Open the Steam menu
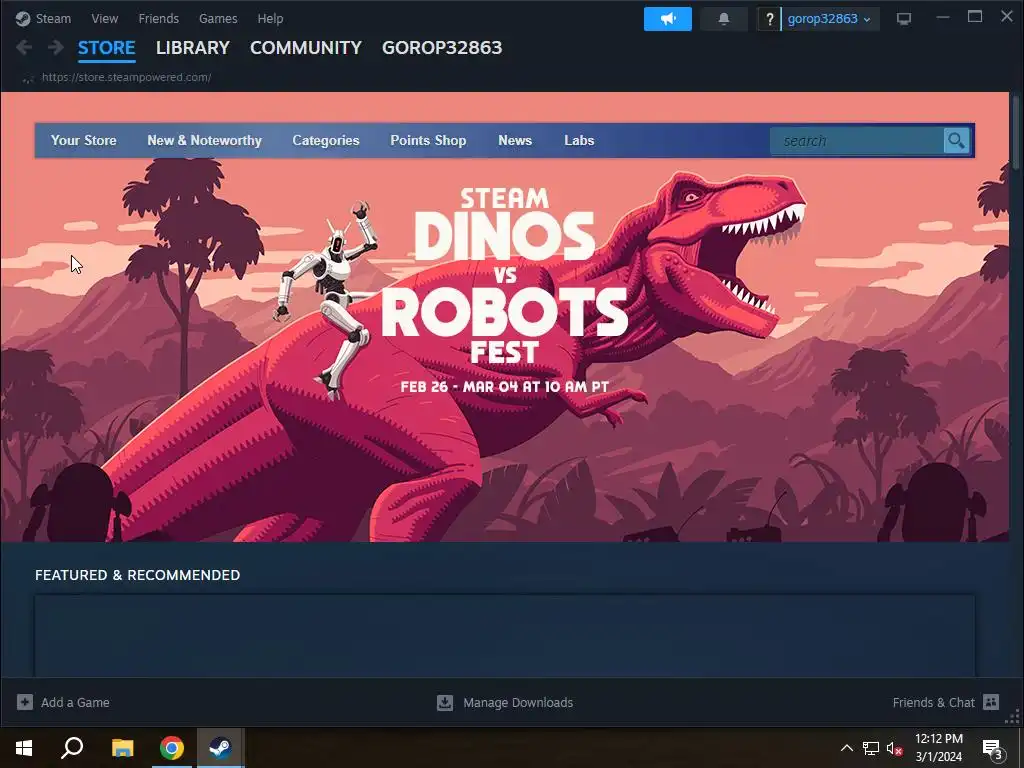 coord(53,18)
